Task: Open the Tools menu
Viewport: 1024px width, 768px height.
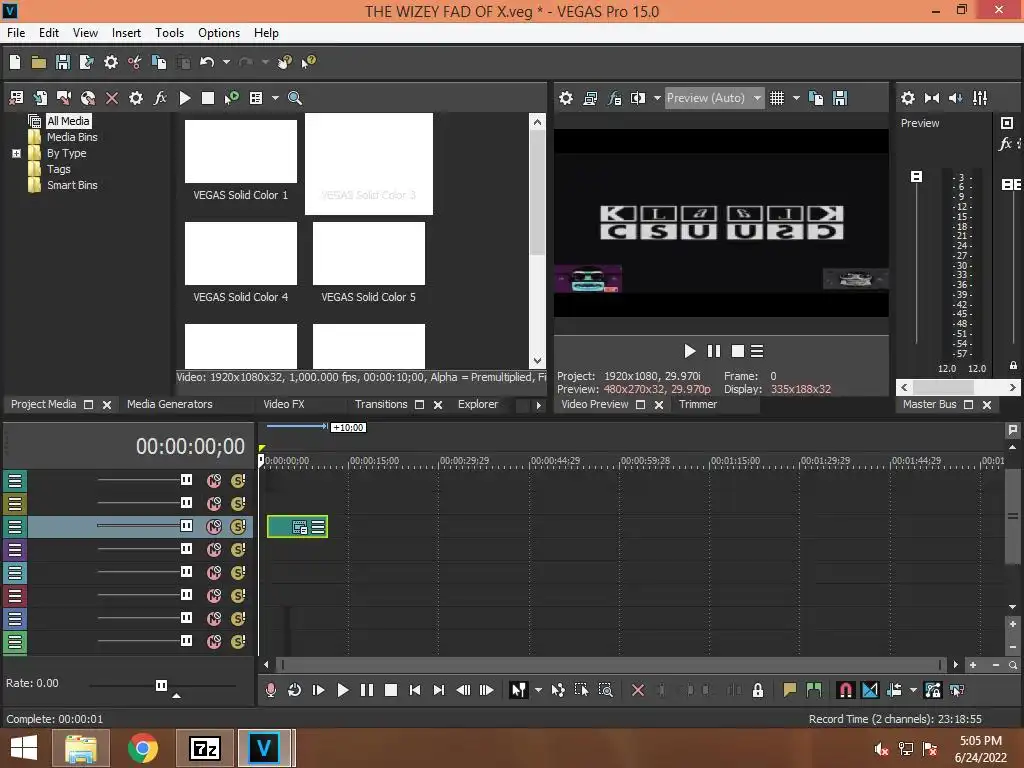Action: click(x=169, y=33)
